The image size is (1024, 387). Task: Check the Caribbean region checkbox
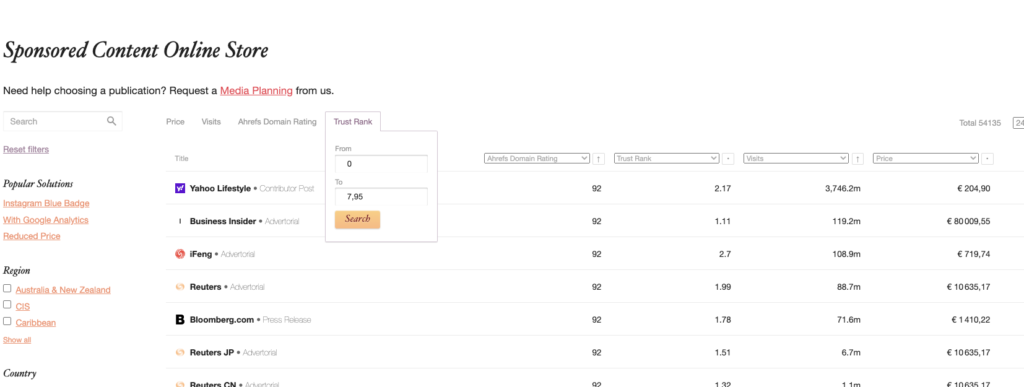(7, 321)
